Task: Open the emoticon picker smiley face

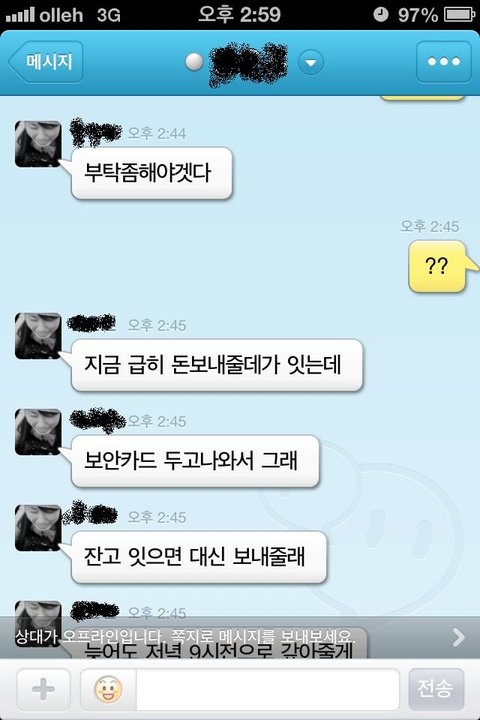Action: 108,689
